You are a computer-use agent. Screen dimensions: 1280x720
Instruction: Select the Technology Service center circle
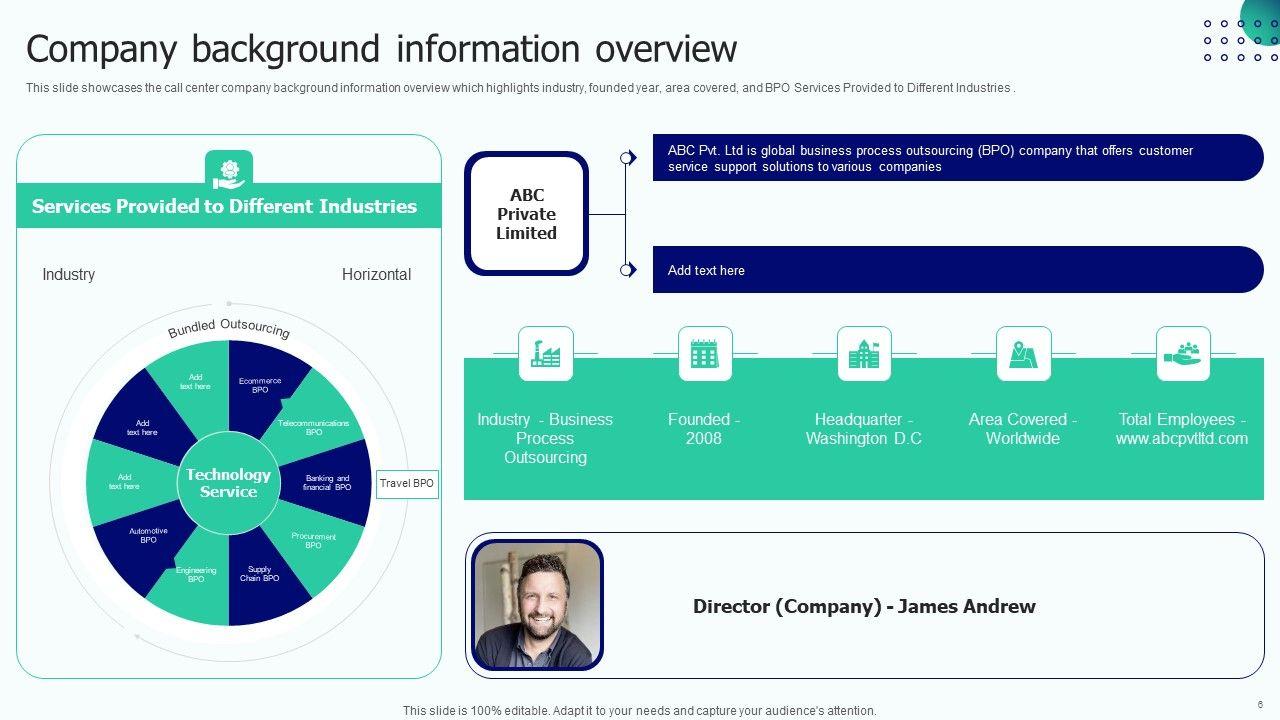[x=229, y=483]
